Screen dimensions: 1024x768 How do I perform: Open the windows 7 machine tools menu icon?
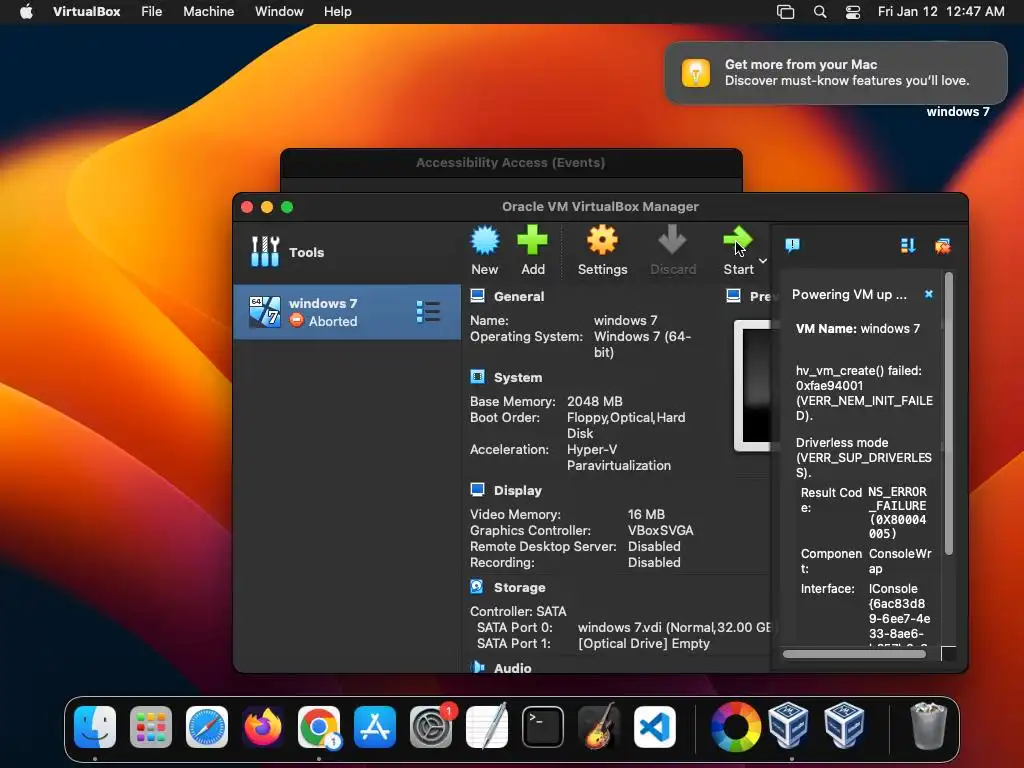428,312
